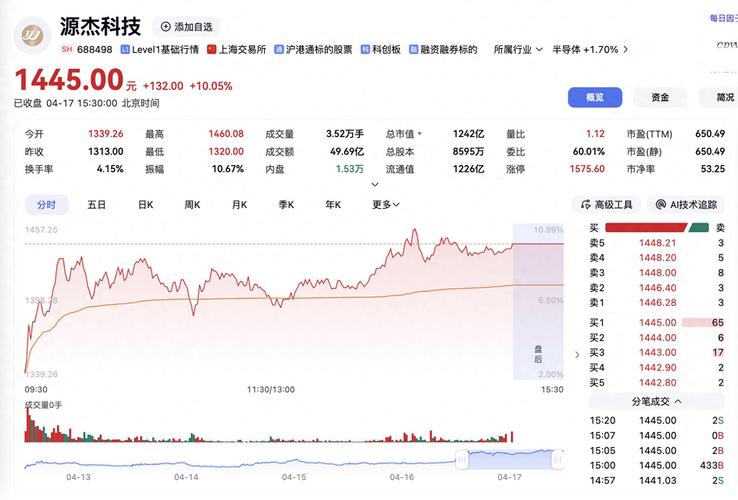Click the 今开 value 1339.26

(x=105, y=134)
